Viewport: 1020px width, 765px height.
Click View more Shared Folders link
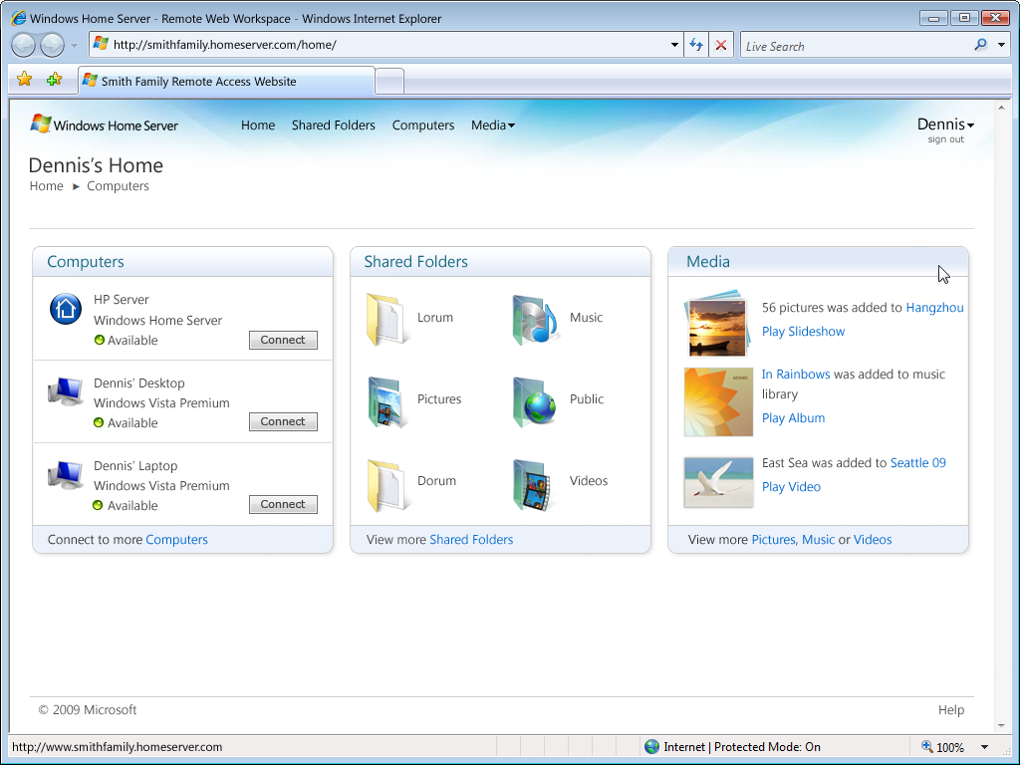[x=471, y=539]
